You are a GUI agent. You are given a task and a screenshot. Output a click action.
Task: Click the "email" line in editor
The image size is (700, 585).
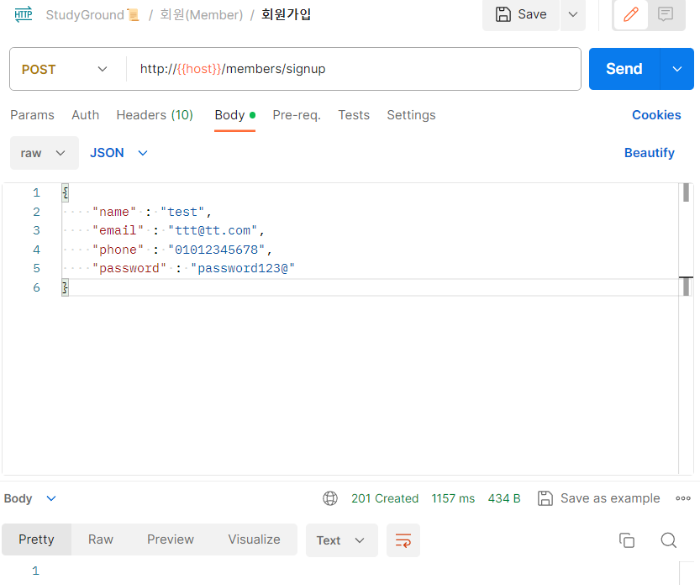pyautogui.click(x=178, y=230)
